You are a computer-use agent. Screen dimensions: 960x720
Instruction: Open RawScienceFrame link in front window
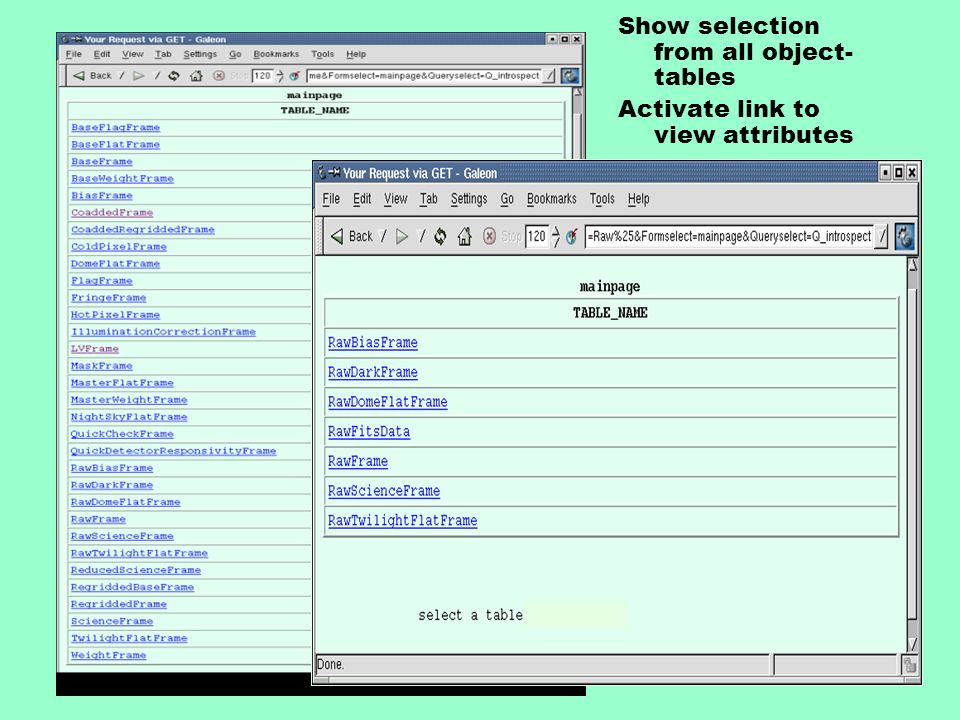[x=384, y=491]
